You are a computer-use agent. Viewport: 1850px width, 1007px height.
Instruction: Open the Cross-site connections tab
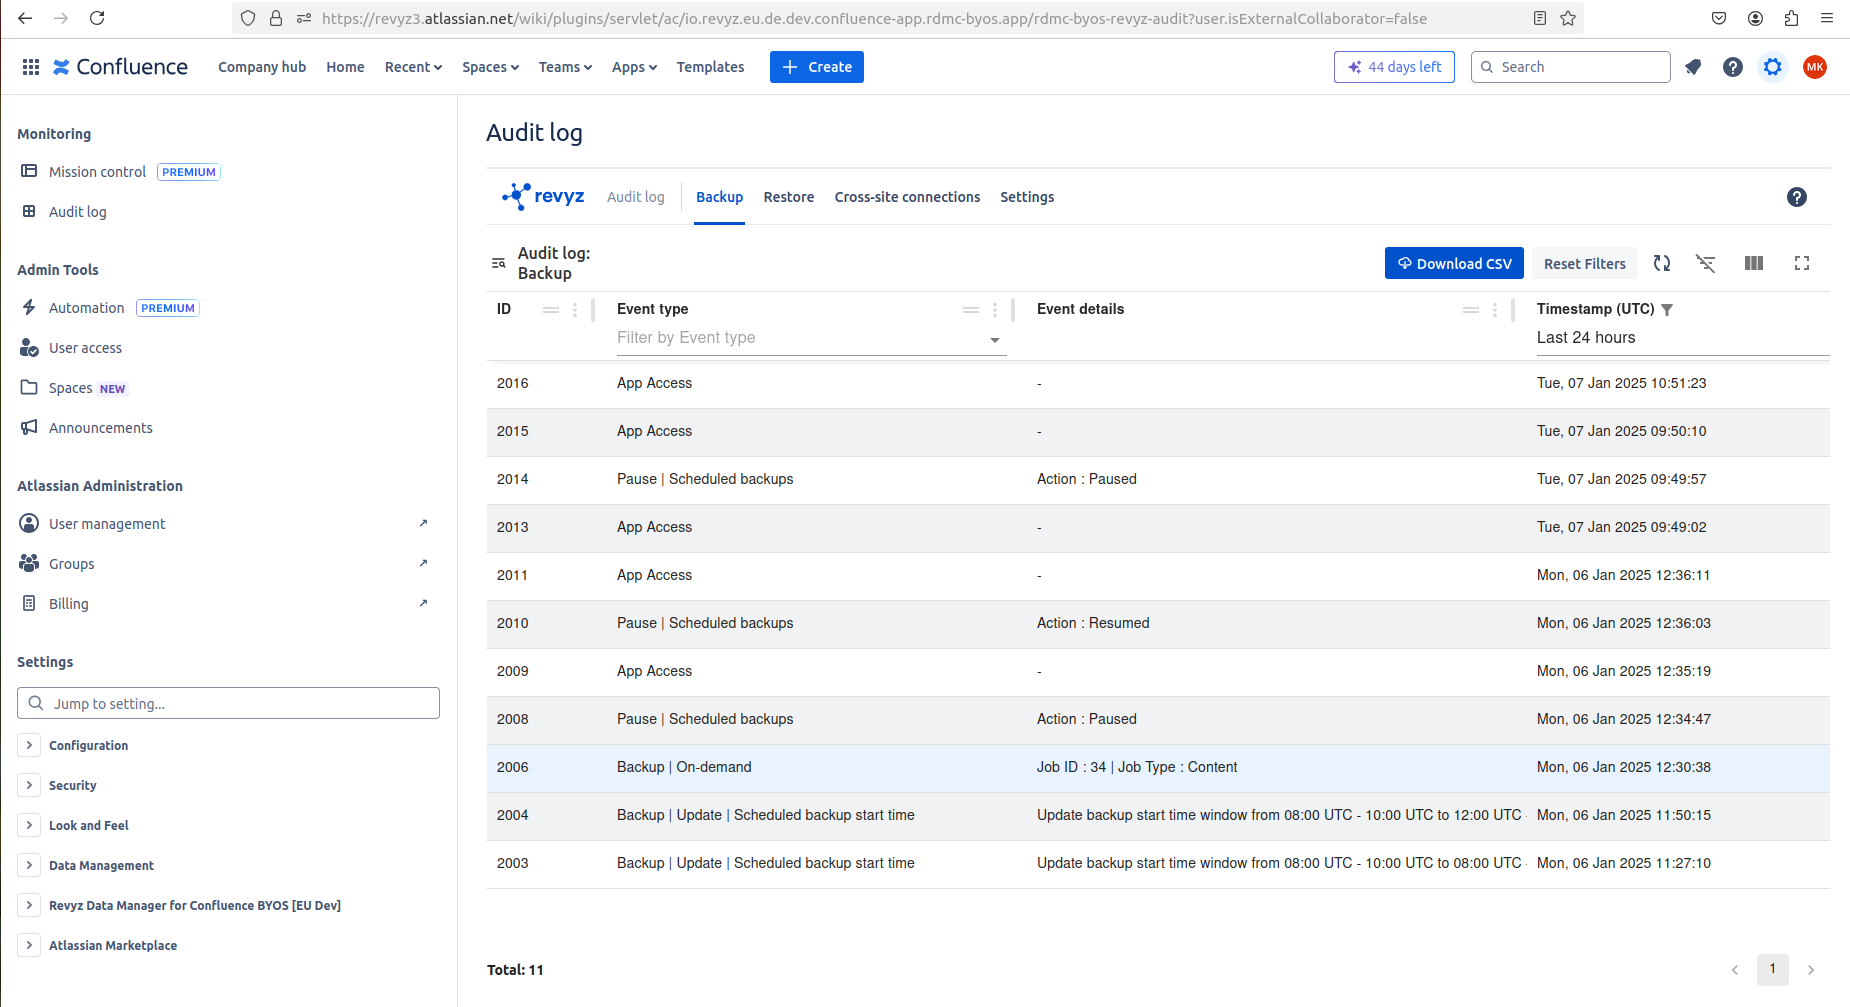point(907,197)
